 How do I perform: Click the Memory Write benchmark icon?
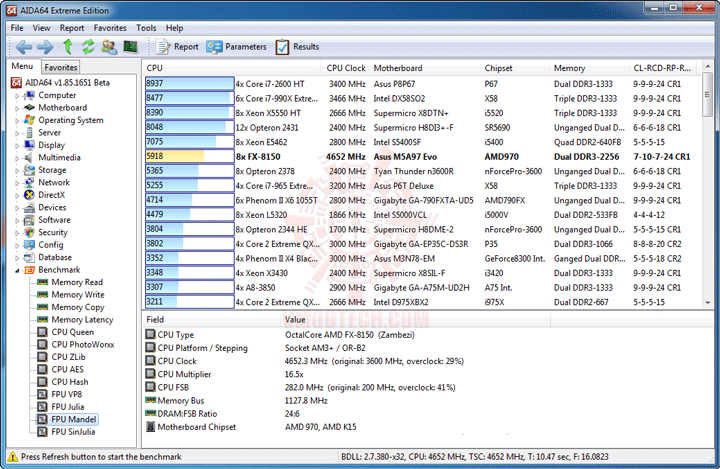pyautogui.click(x=43, y=294)
